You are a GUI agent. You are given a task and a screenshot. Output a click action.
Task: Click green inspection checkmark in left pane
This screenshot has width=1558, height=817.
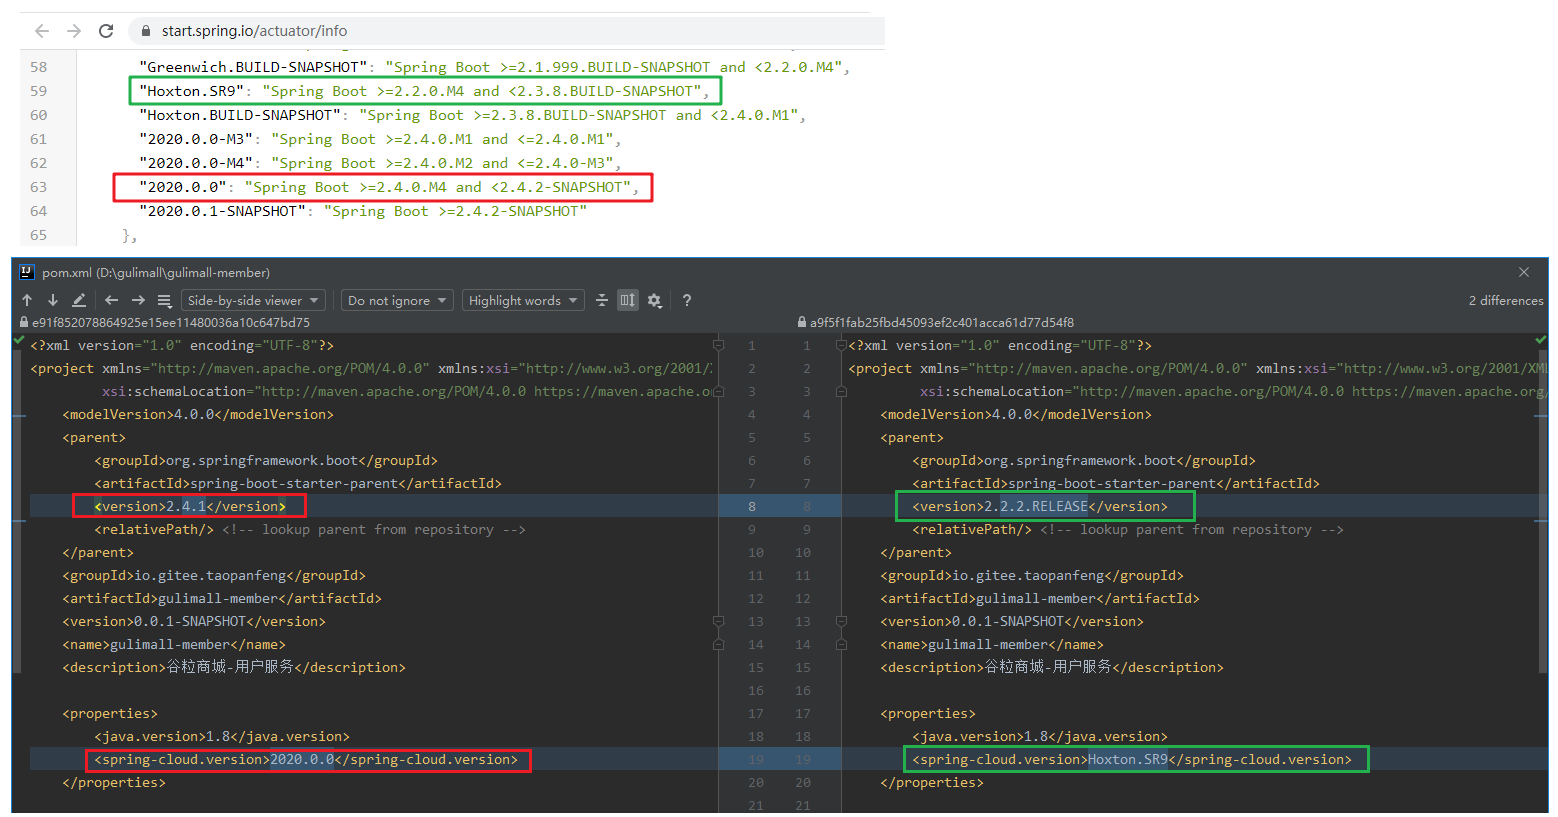pos(18,341)
